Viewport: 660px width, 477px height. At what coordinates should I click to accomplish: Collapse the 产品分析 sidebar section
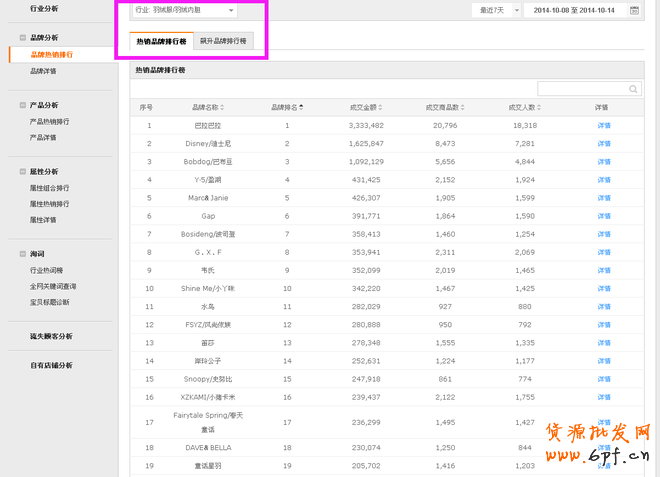click(x=22, y=104)
